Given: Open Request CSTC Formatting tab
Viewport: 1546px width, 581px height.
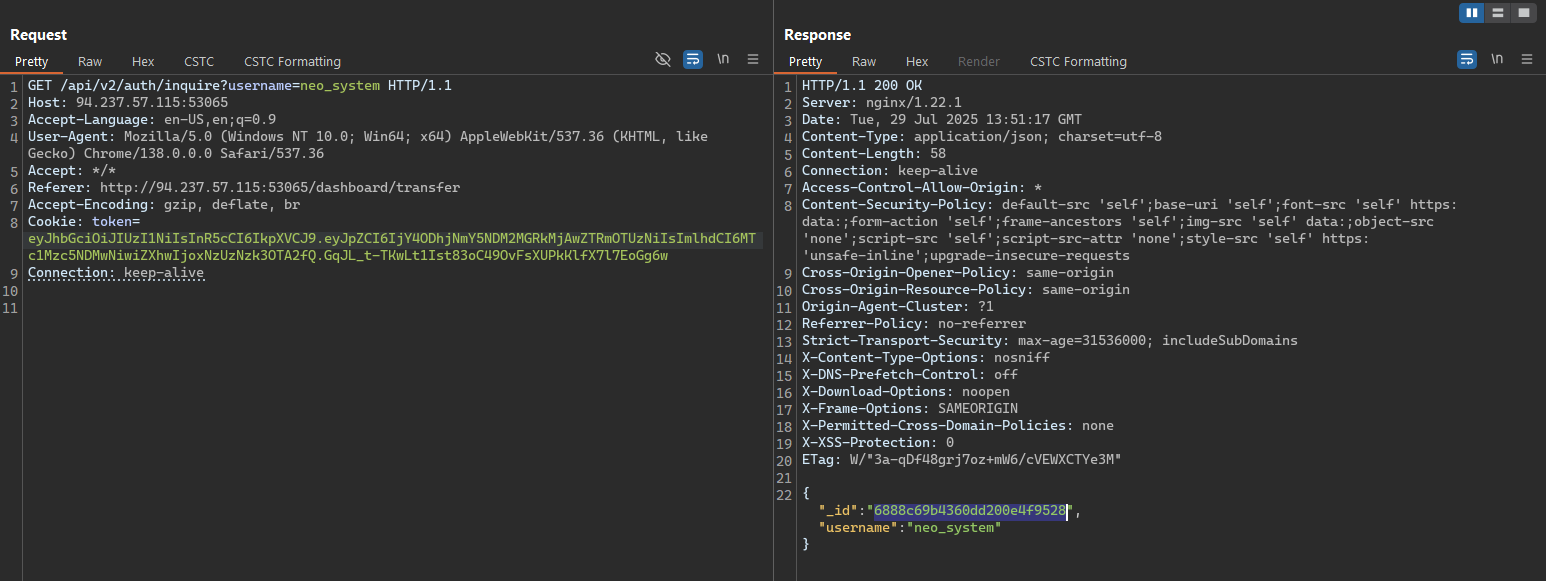Looking at the screenshot, I should click(x=292, y=62).
